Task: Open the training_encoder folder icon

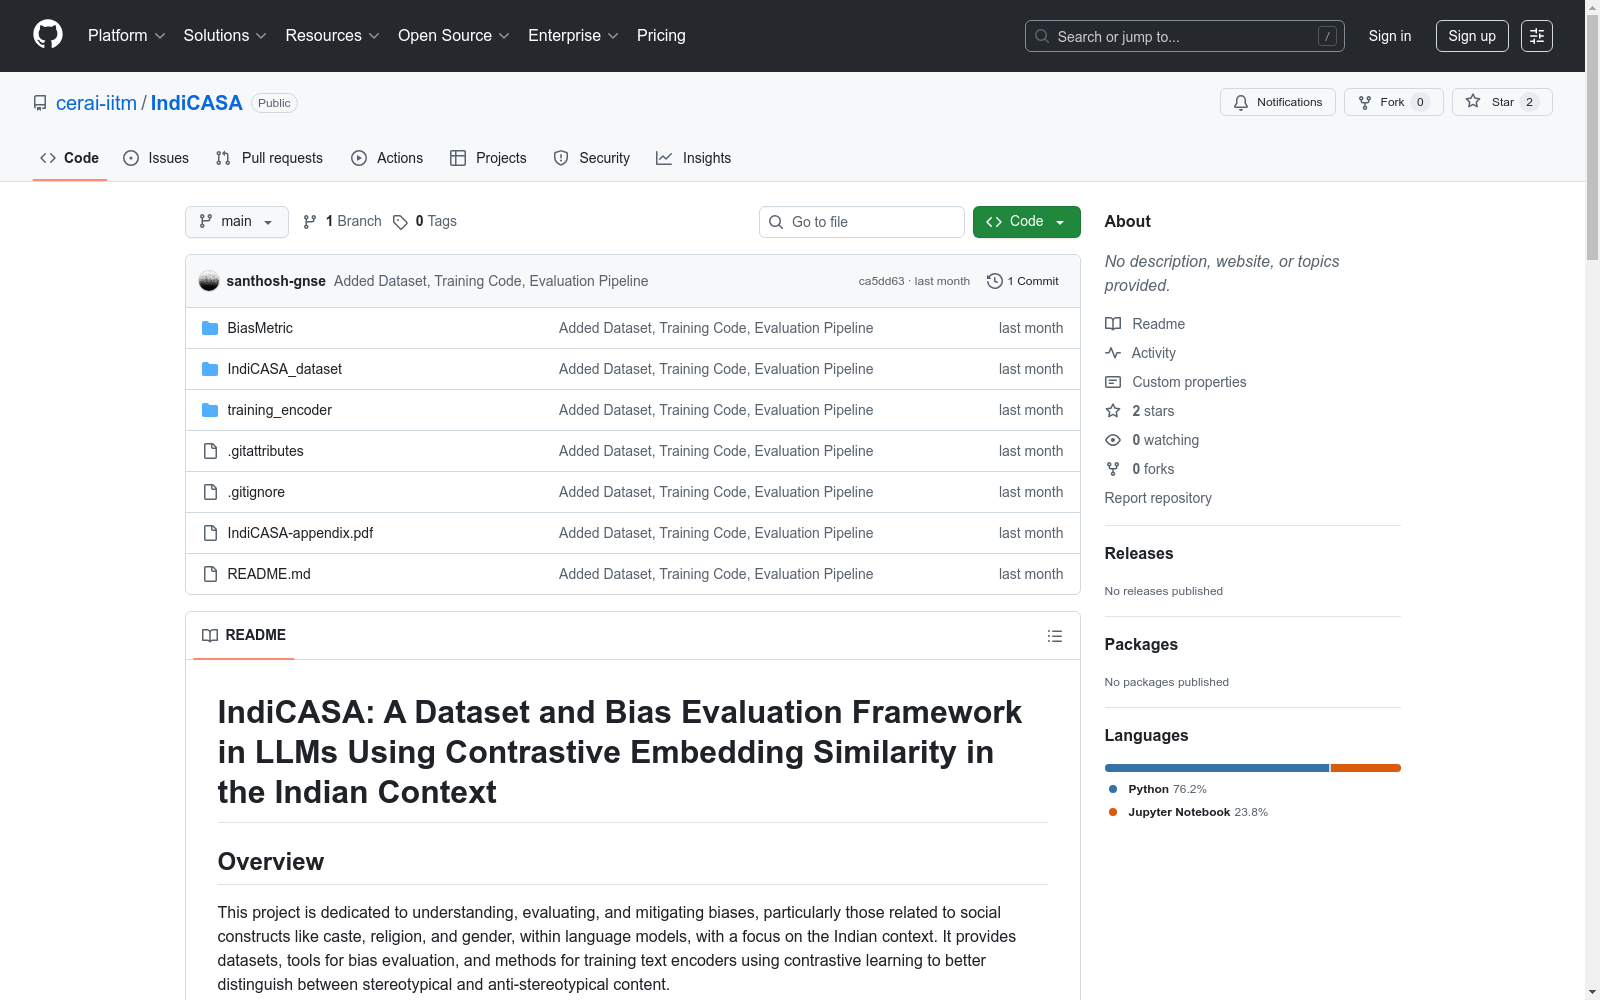Action: click(210, 410)
